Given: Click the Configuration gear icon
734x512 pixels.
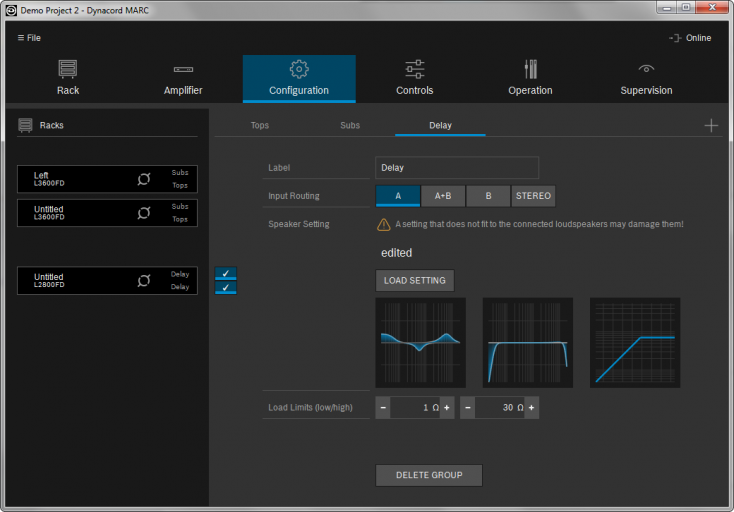Looking at the screenshot, I should 299,69.
